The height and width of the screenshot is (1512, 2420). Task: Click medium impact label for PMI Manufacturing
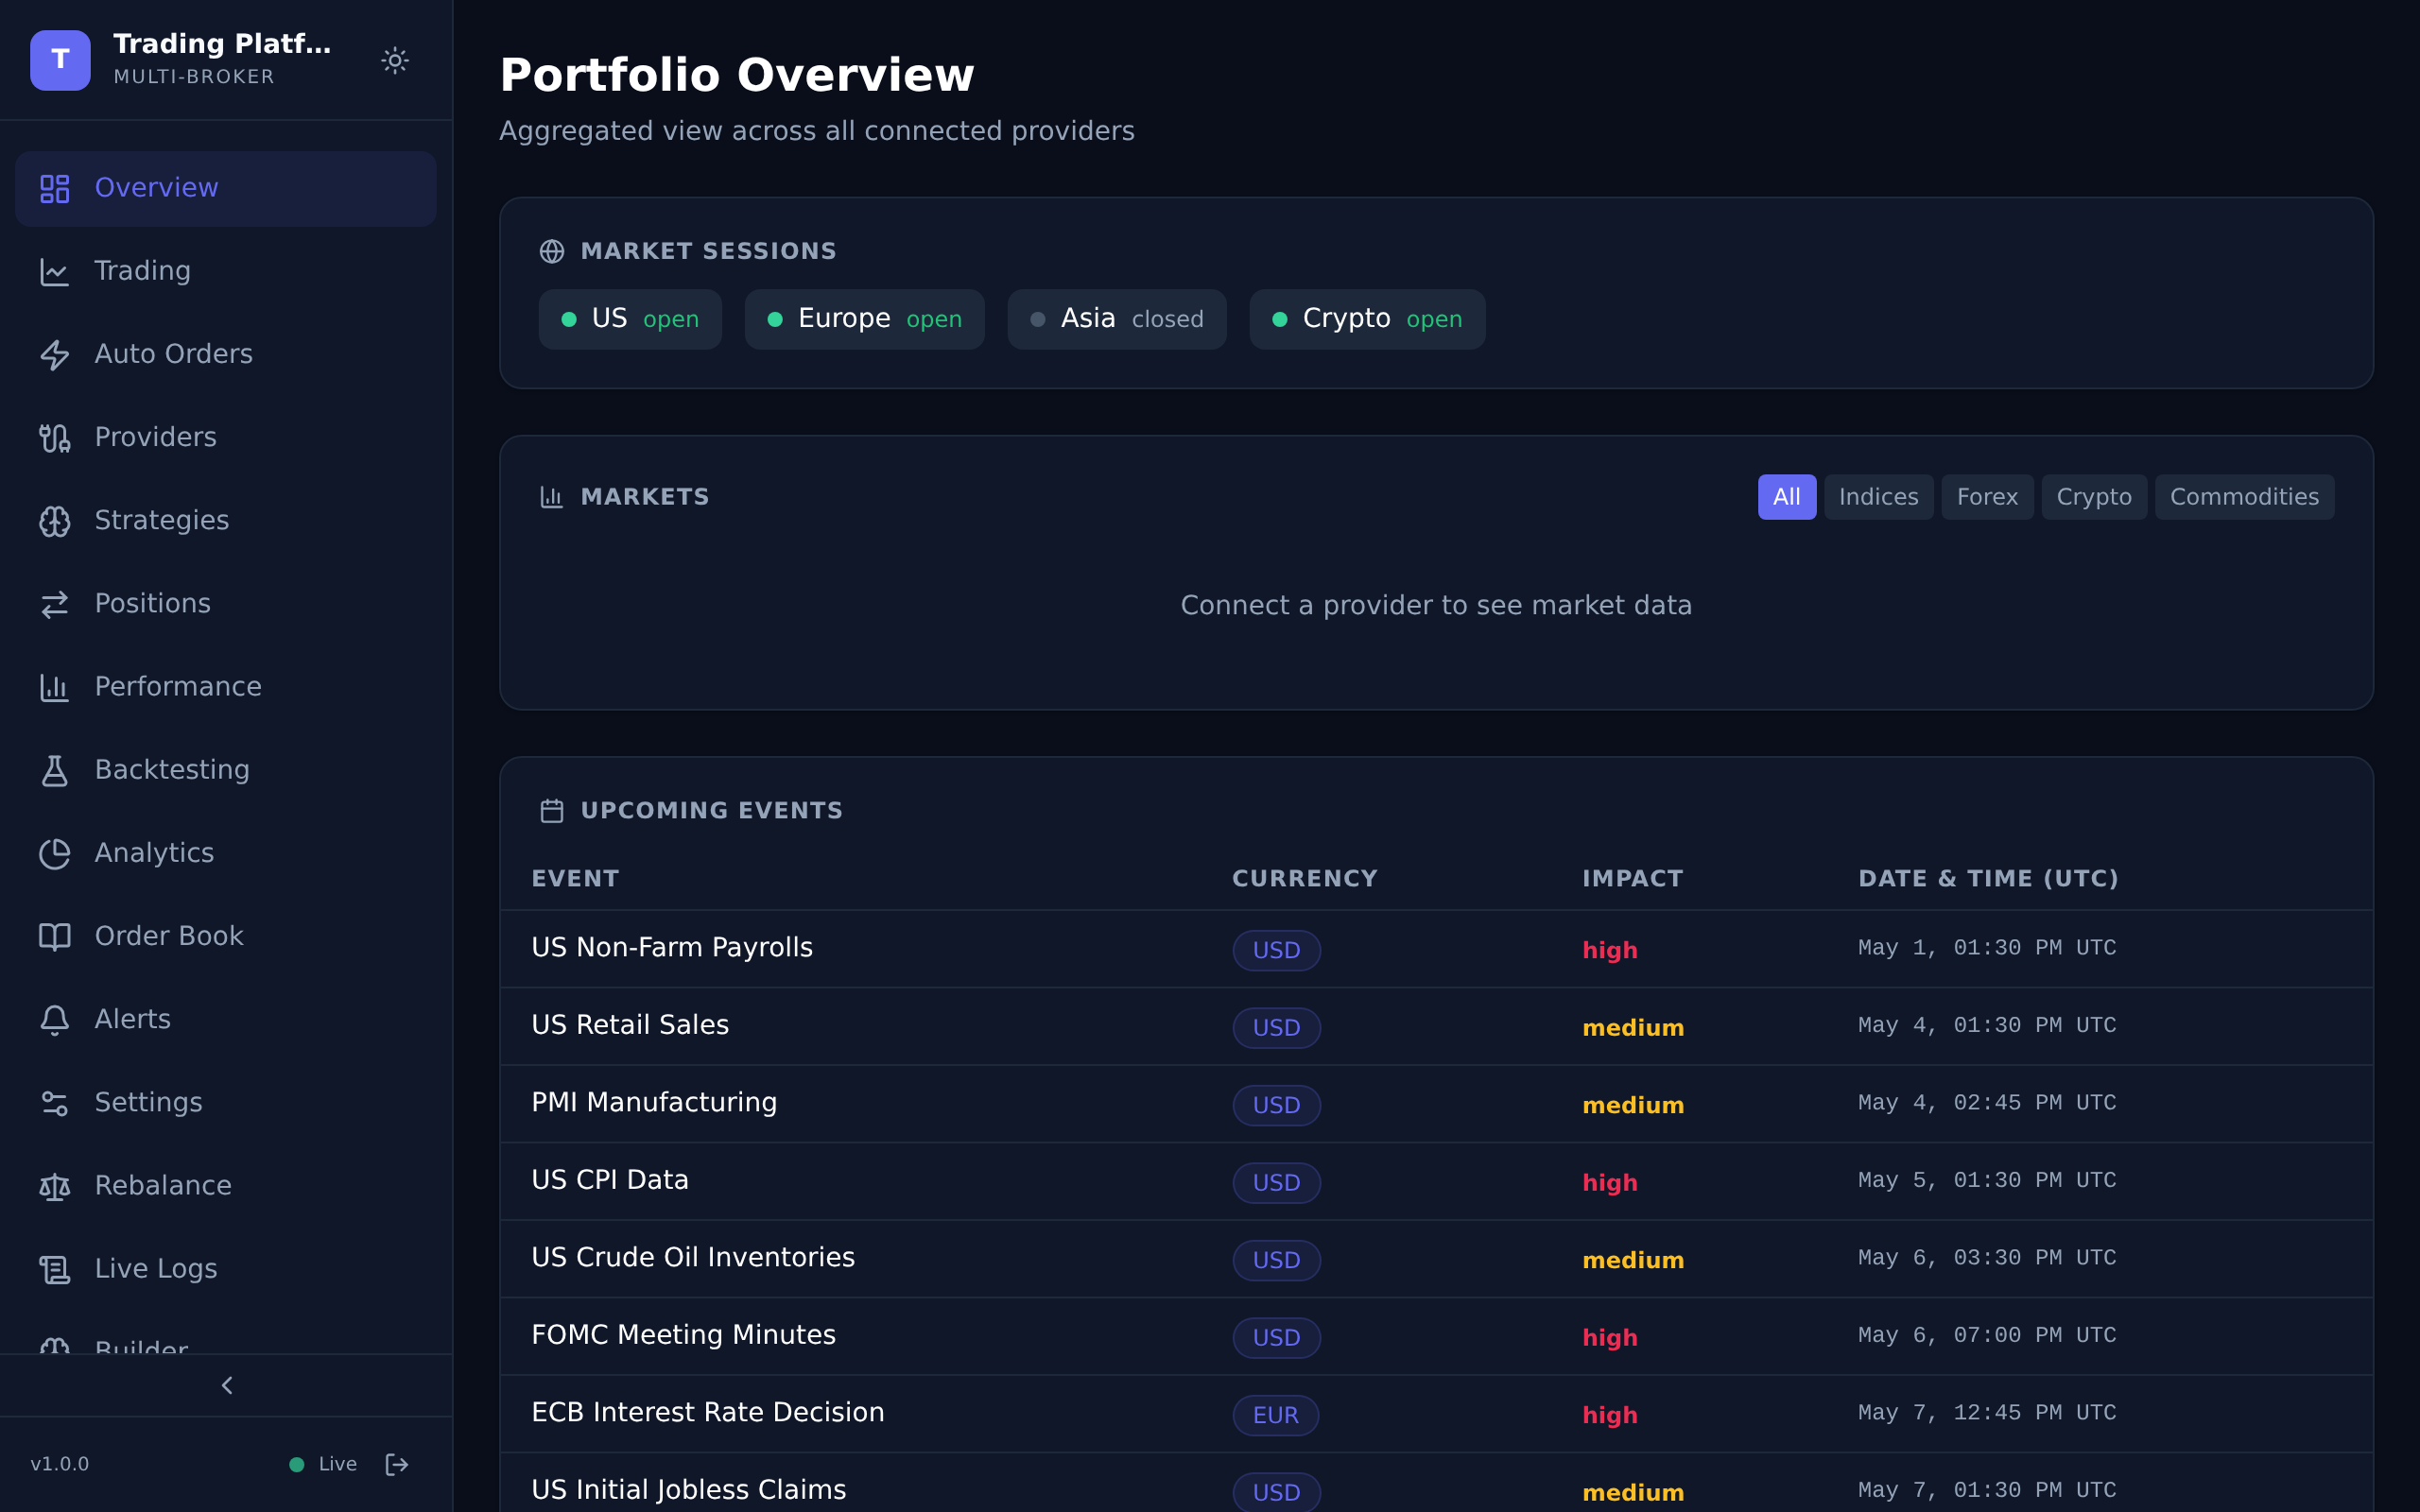coord(1633,1105)
